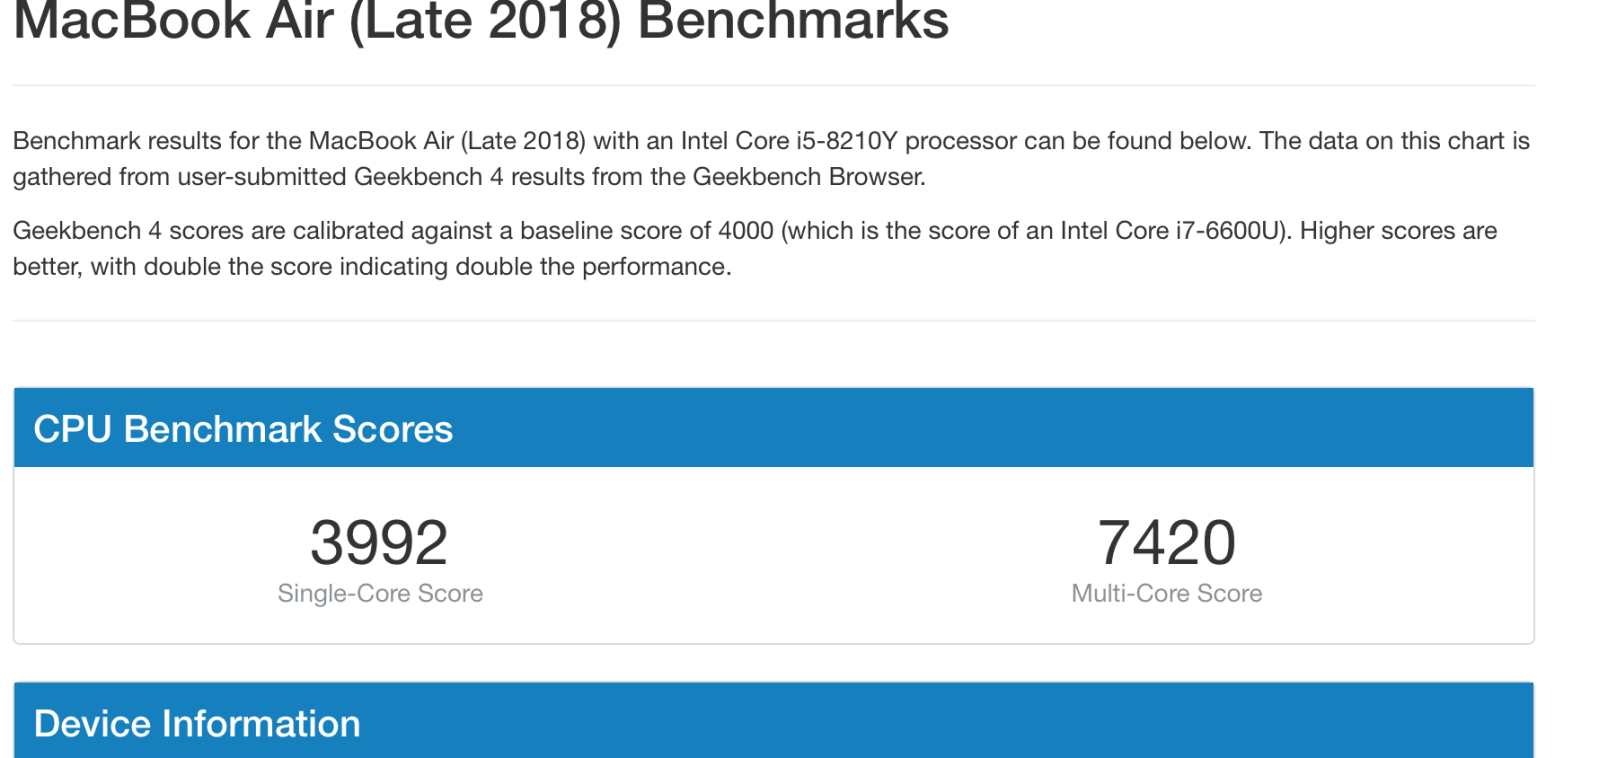Click empty area between the two scores

click(x=773, y=555)
